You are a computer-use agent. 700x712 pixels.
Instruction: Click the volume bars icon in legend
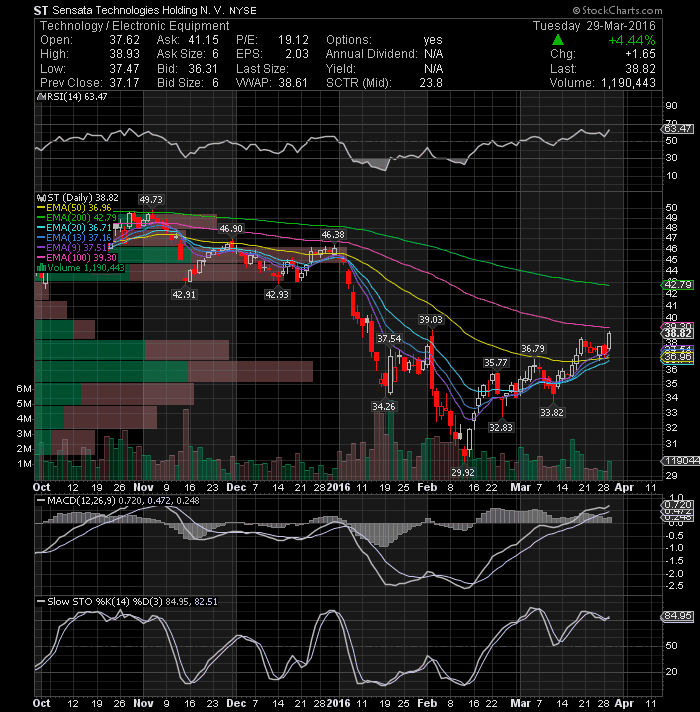[x=41, y=267]
